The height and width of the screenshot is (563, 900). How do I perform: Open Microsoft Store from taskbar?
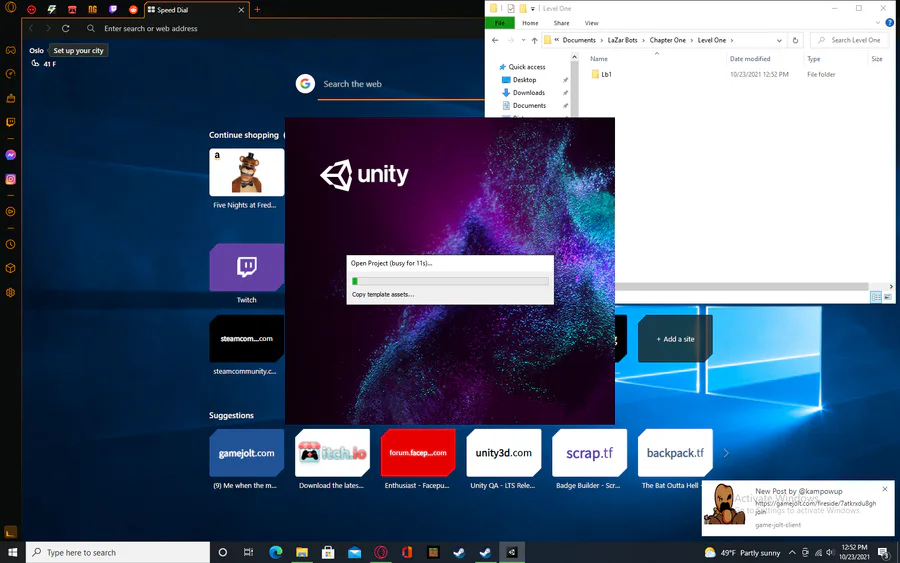(328, 552)
